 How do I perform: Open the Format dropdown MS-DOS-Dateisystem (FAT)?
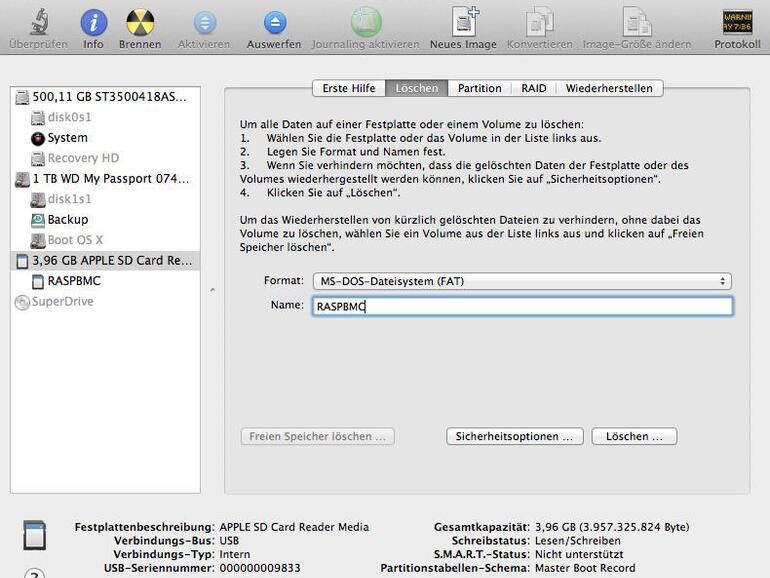(522, 281)
